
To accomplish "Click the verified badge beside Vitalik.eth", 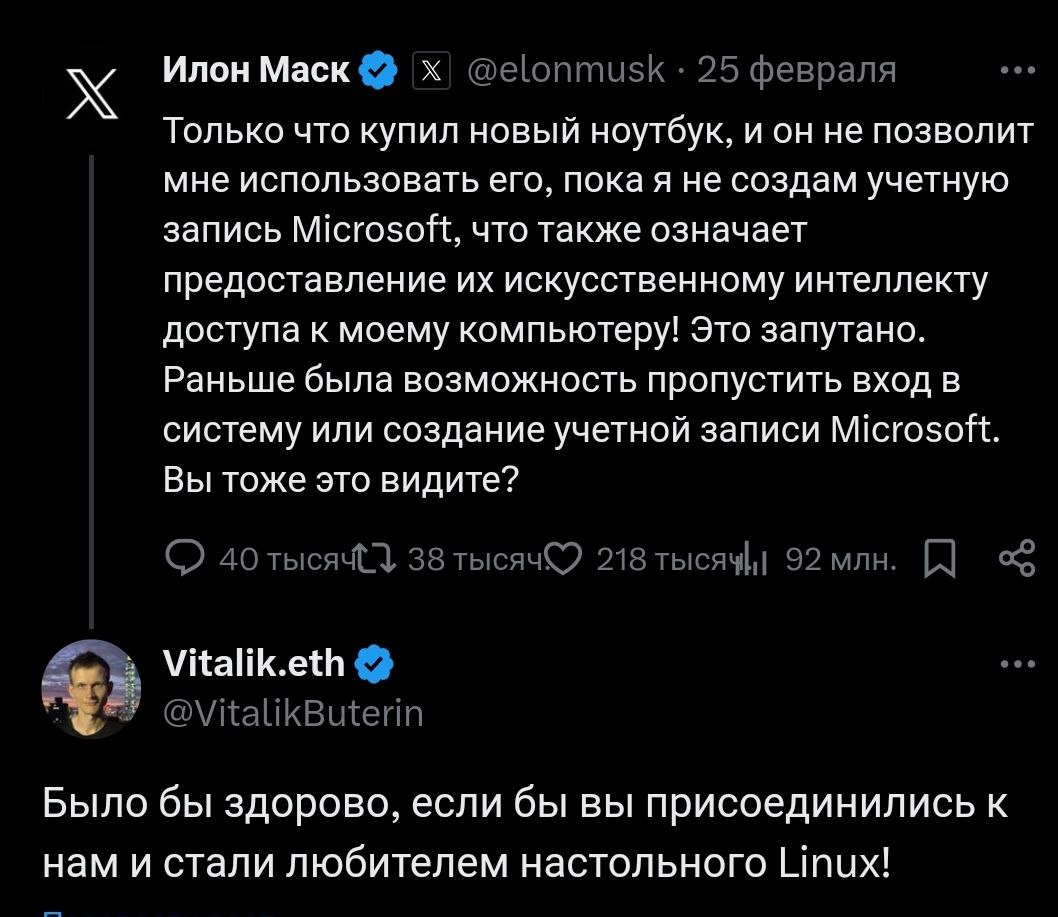I will pos(373,663).
